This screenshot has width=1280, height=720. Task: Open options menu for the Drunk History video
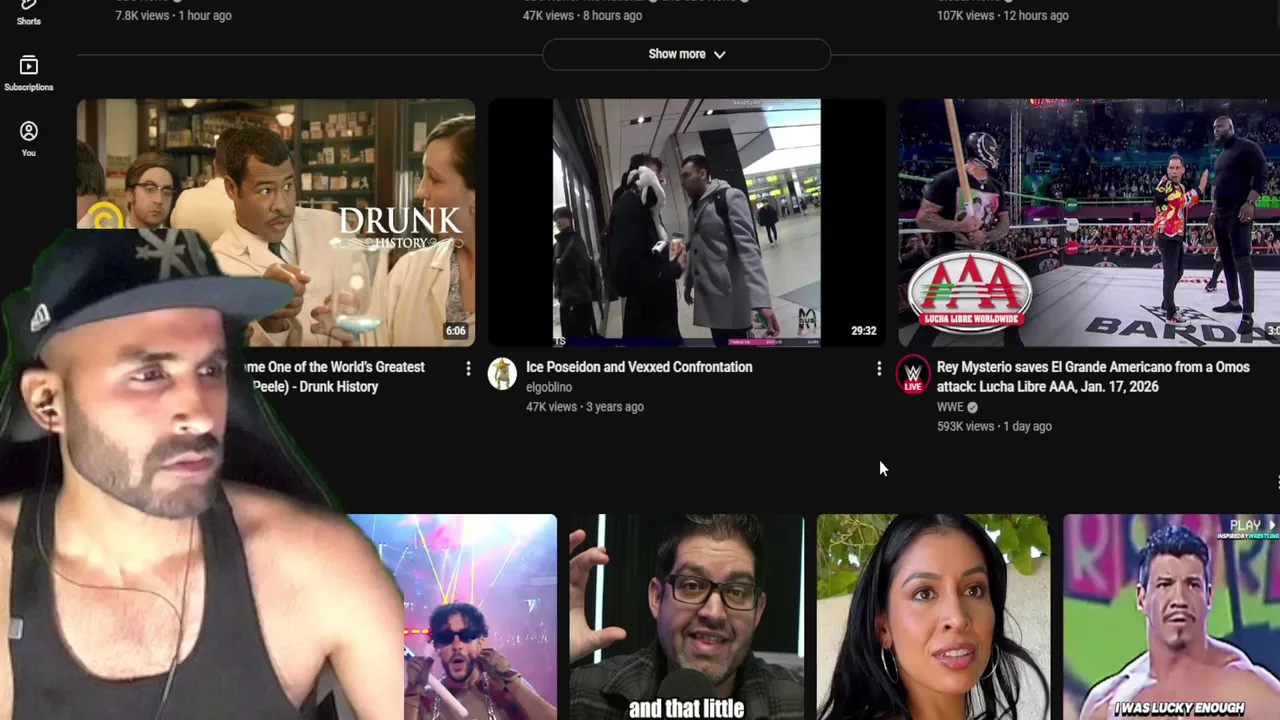click(x=468, y=369)
